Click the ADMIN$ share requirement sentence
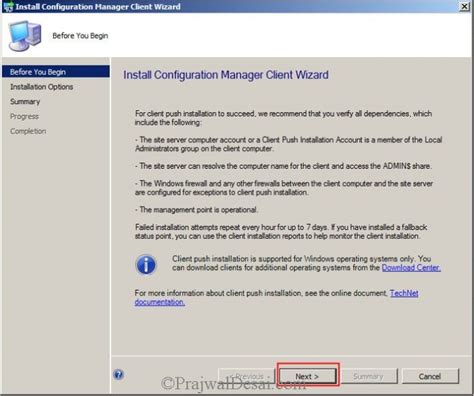The height and width of the screenshot is (396, 474). [x=283, y=166]
